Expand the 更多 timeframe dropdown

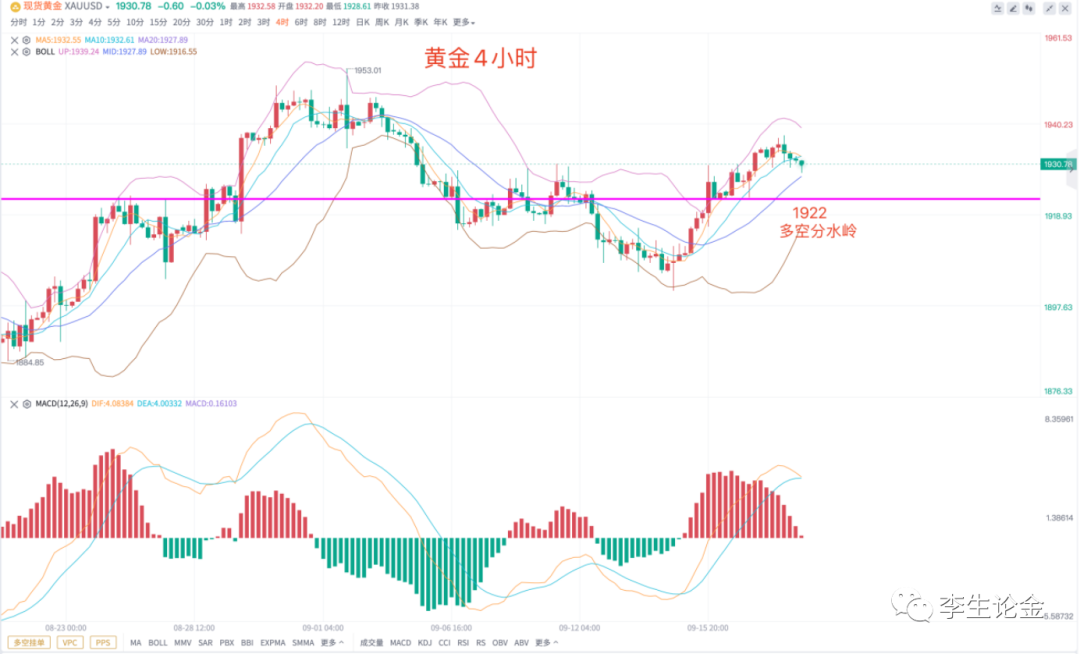click(464, 22)
